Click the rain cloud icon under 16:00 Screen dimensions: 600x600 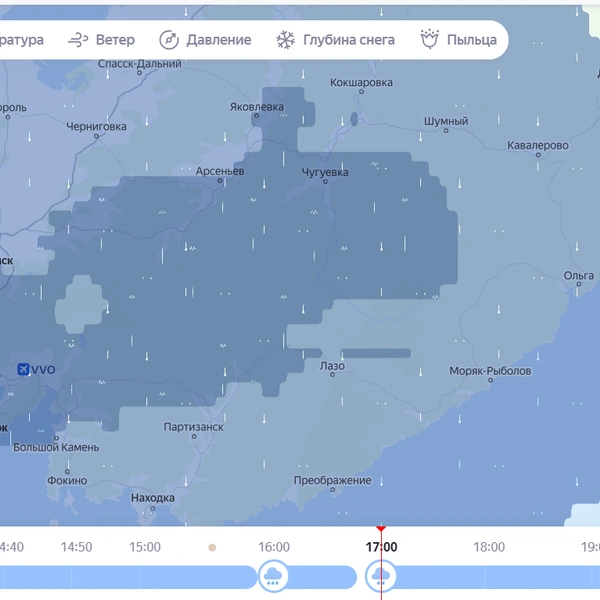pyautogui.click(x=273, y=576)
